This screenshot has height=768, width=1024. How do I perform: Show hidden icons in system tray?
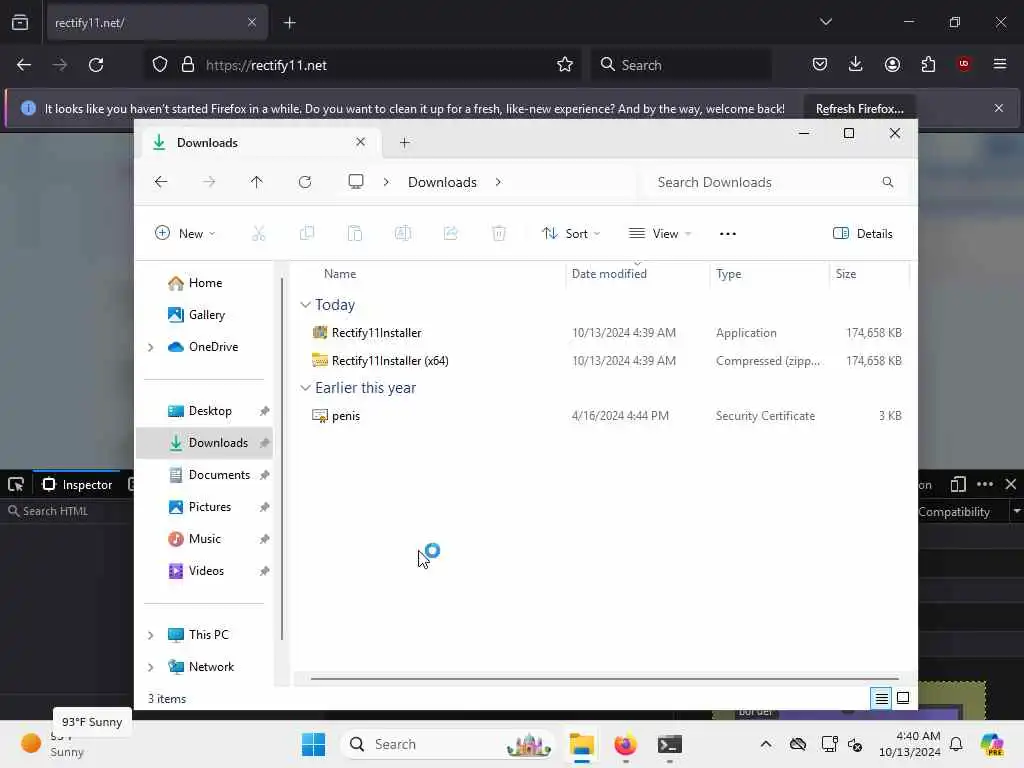point(766,744)
